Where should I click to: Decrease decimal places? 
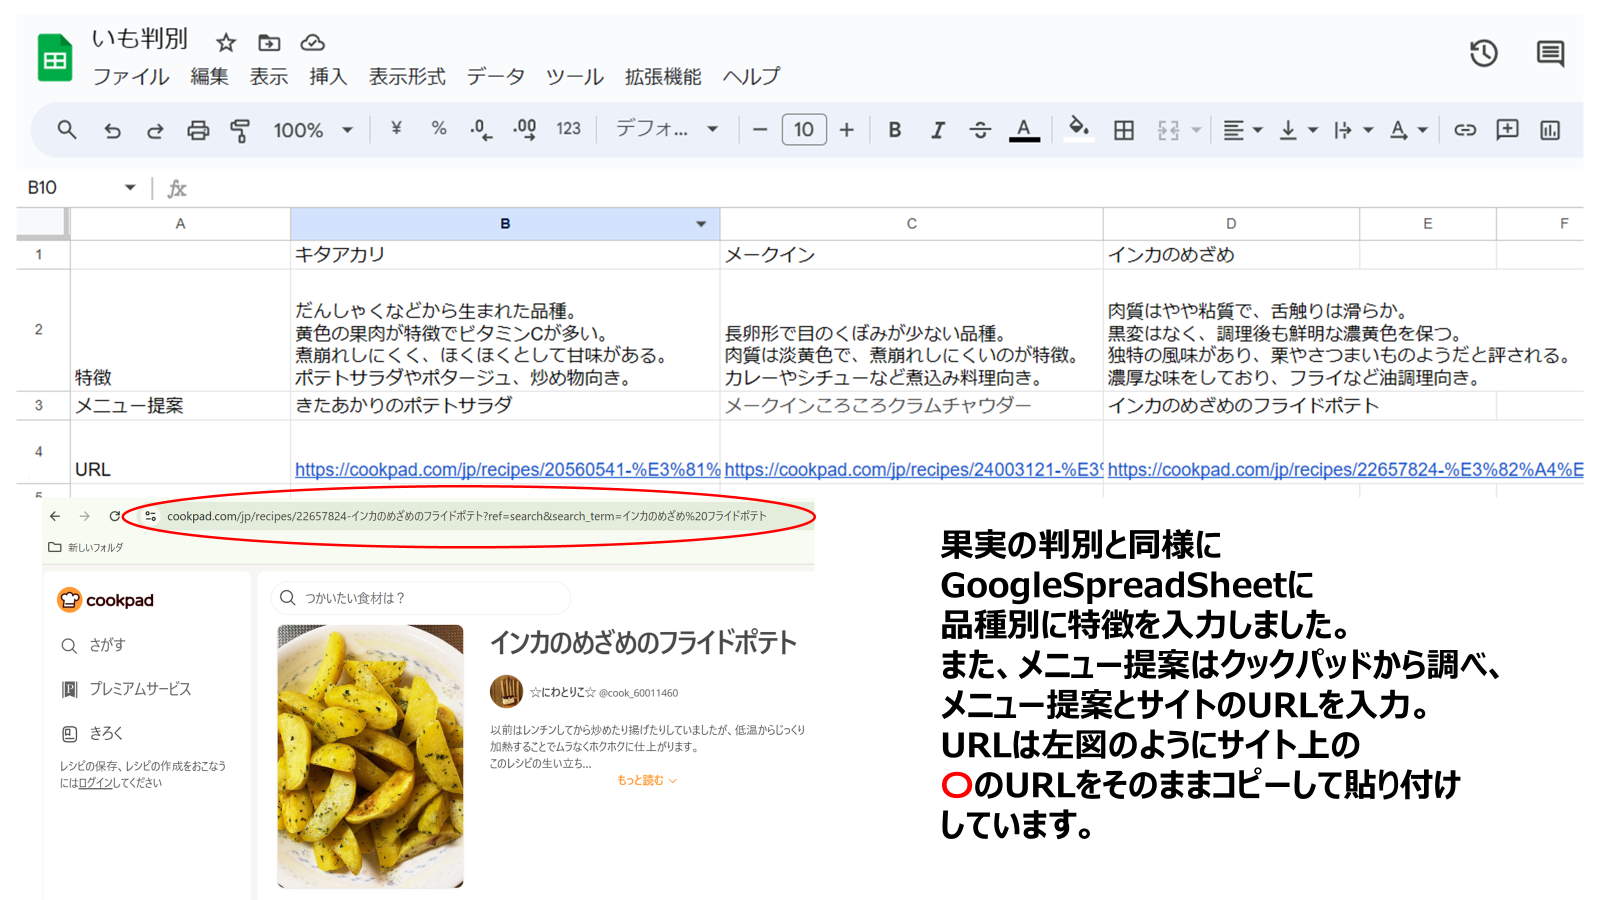[x=481, y=129]
